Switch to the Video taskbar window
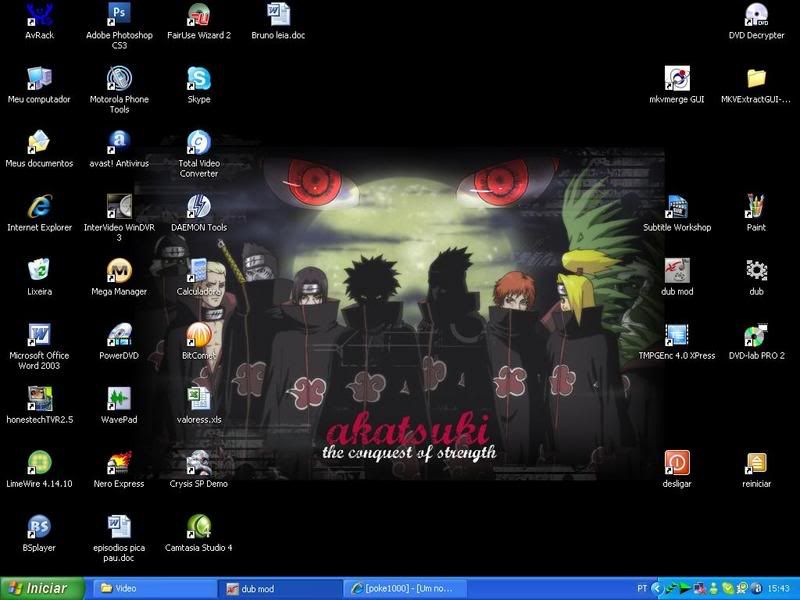 pyautogui.click(x=155, y=589)
